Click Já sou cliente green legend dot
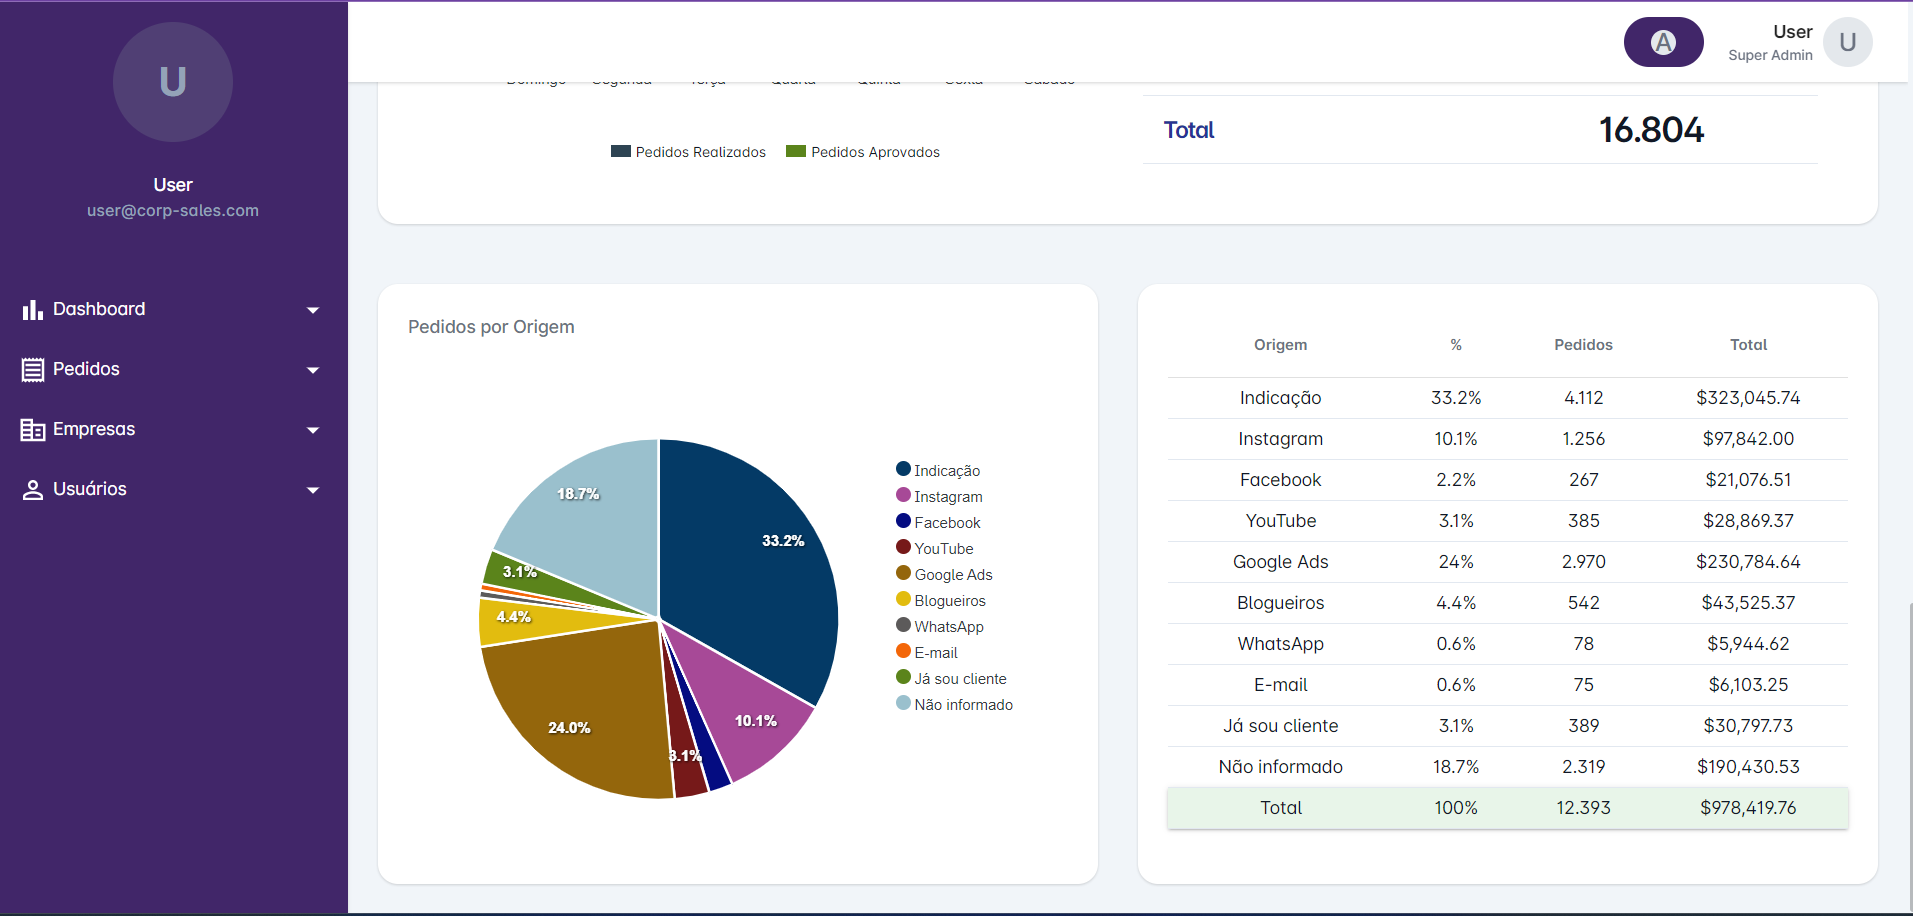This screenshot has width=1913, height=916. (903, 677)
